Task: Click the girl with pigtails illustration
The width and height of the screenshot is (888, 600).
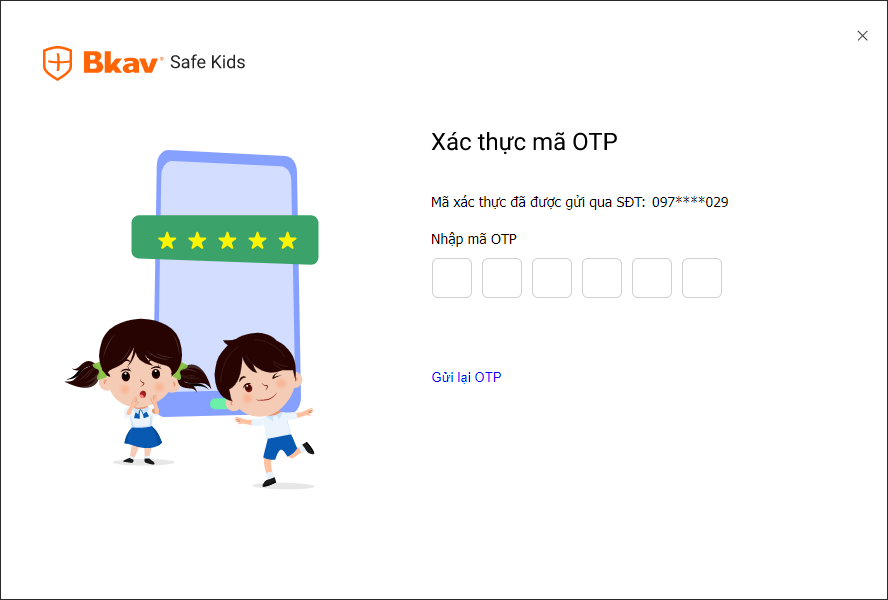Action: pos(138,391)
